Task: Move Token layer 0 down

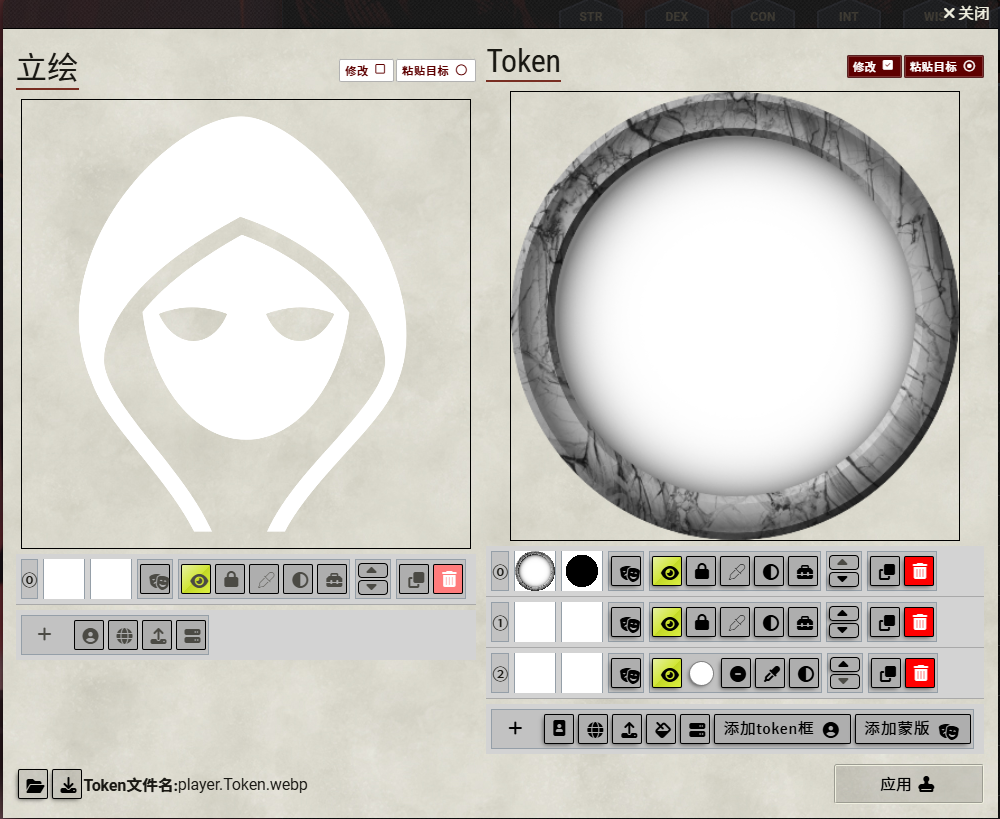Action: [x=844, y=580]
